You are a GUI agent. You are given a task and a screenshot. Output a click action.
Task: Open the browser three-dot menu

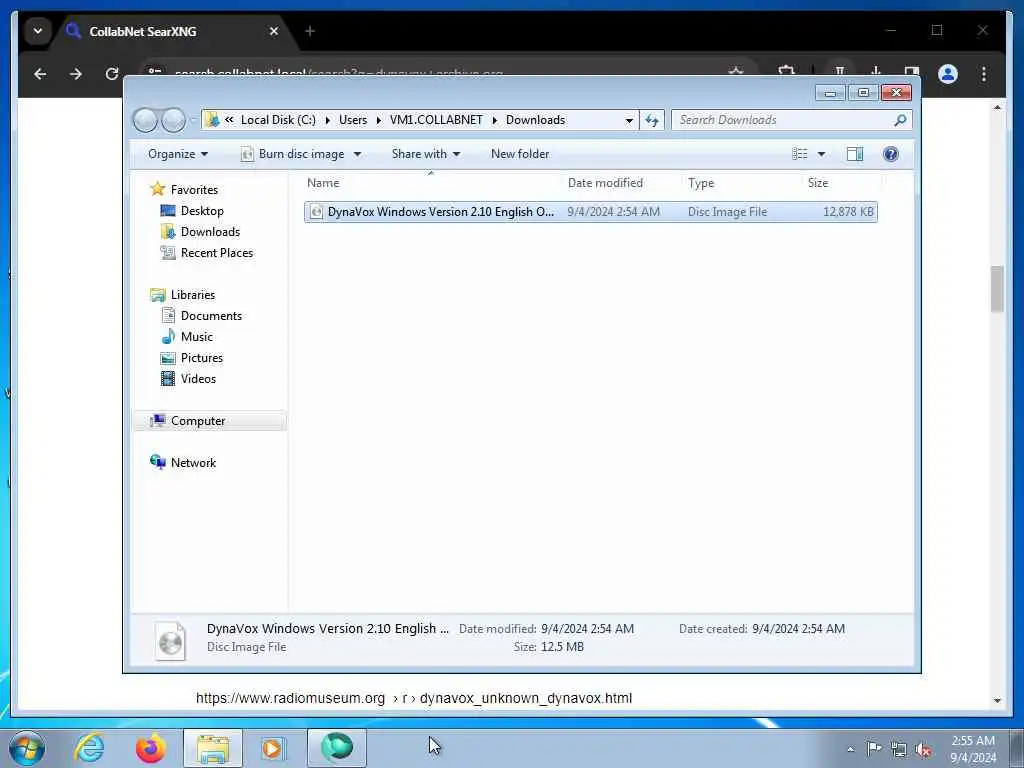click(x=984, y=74)
